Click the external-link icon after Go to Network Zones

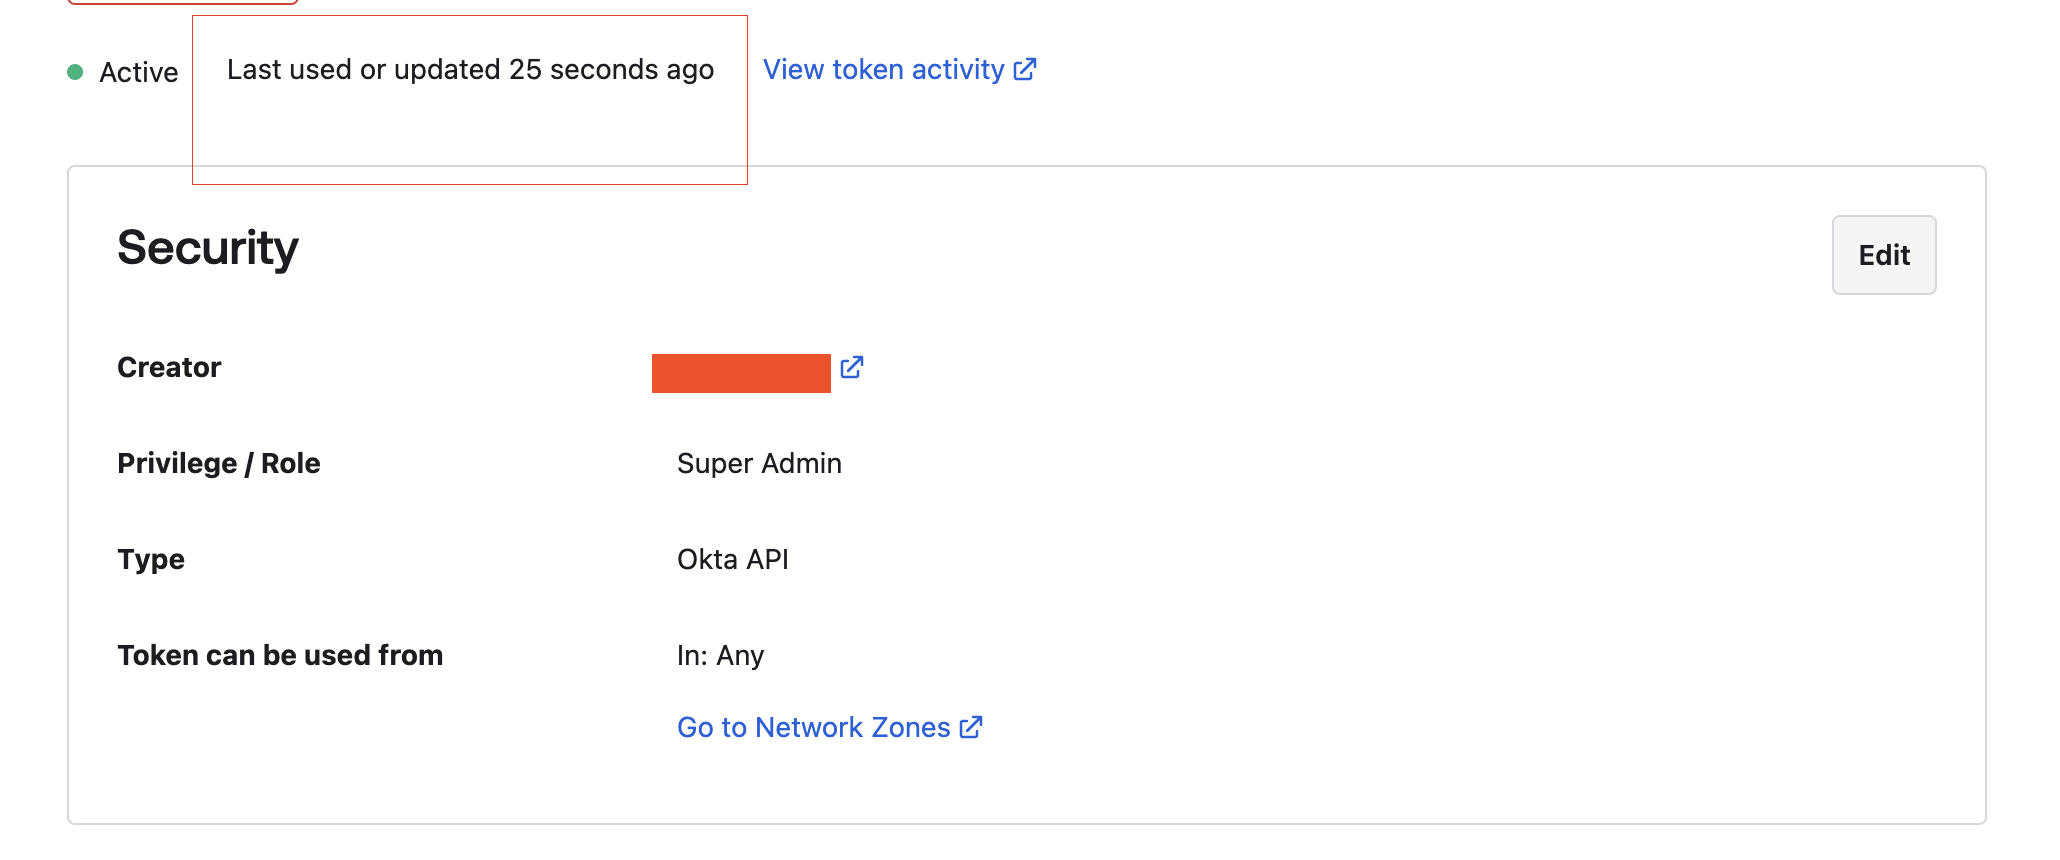pyautogui.click(x=971, y=727)
